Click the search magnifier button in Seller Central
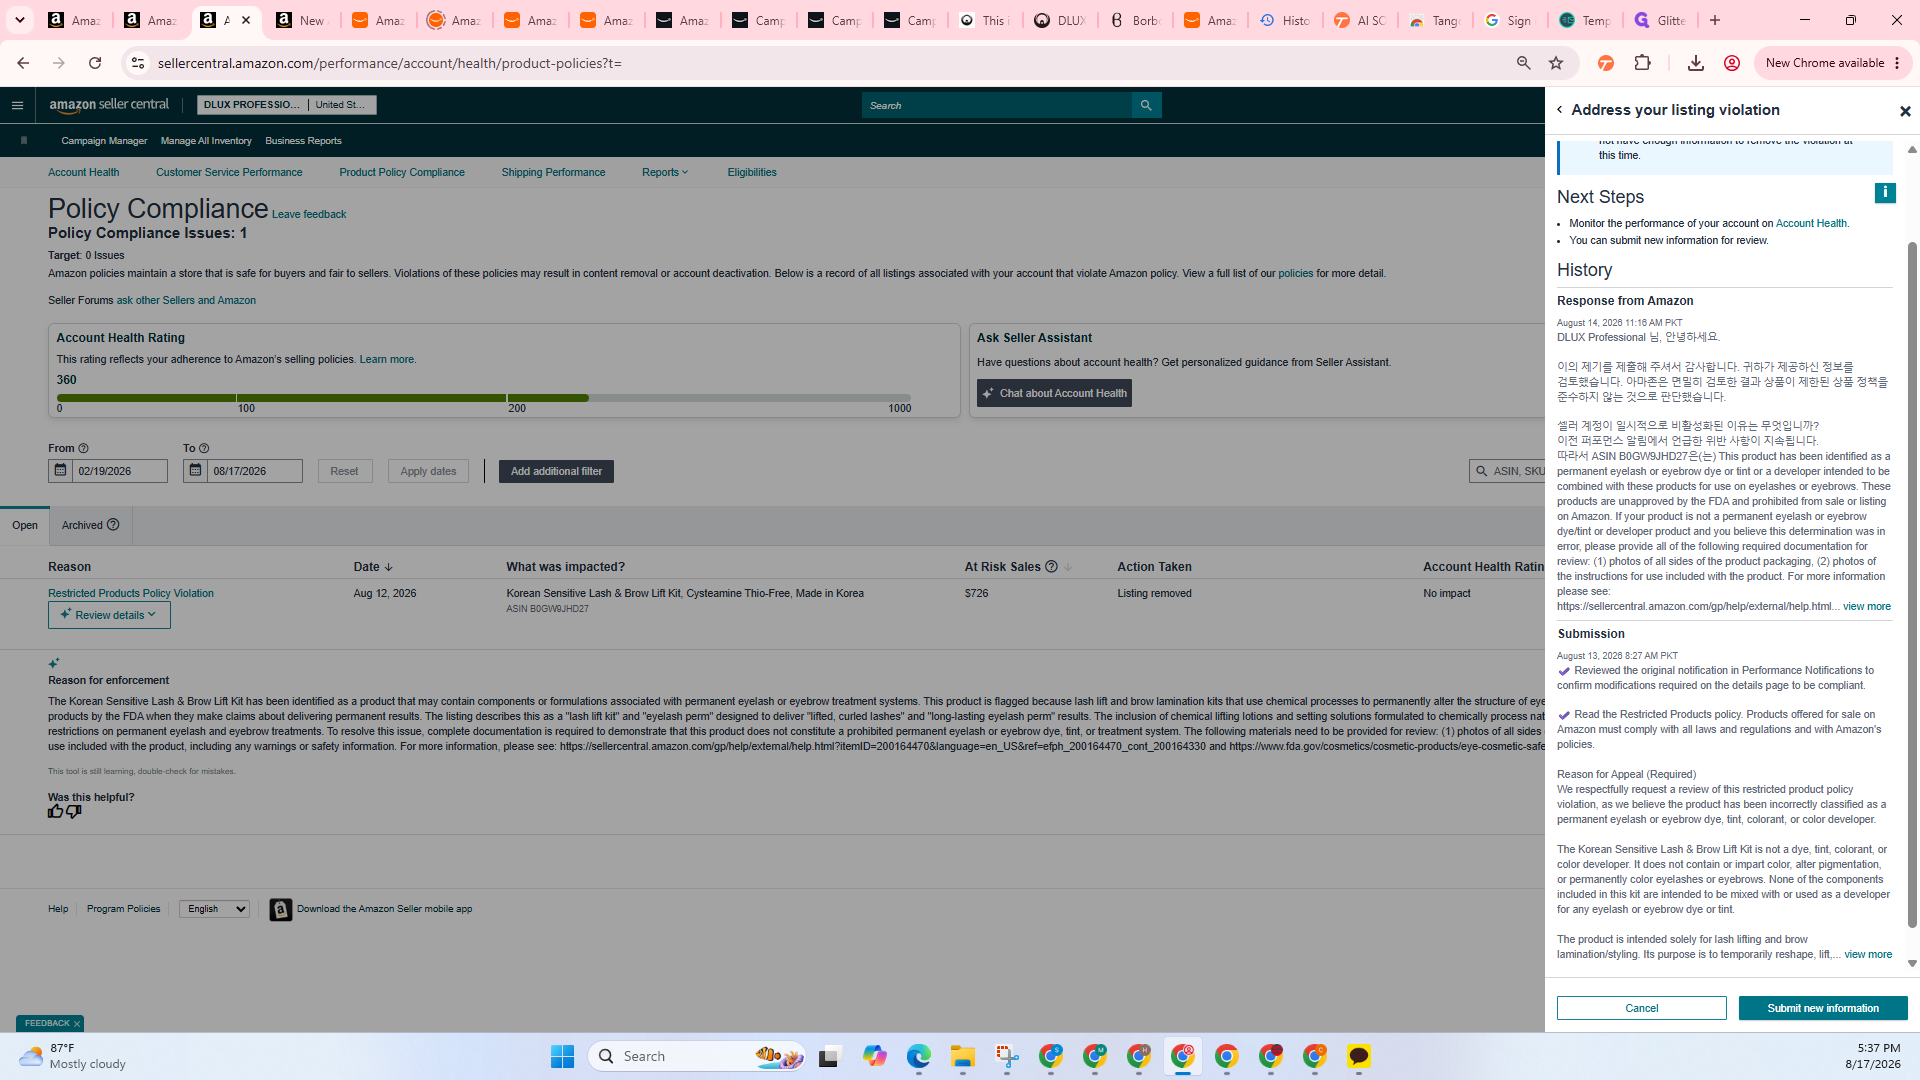This screenshot has width=1920, height=1080. pos(1146,105)
